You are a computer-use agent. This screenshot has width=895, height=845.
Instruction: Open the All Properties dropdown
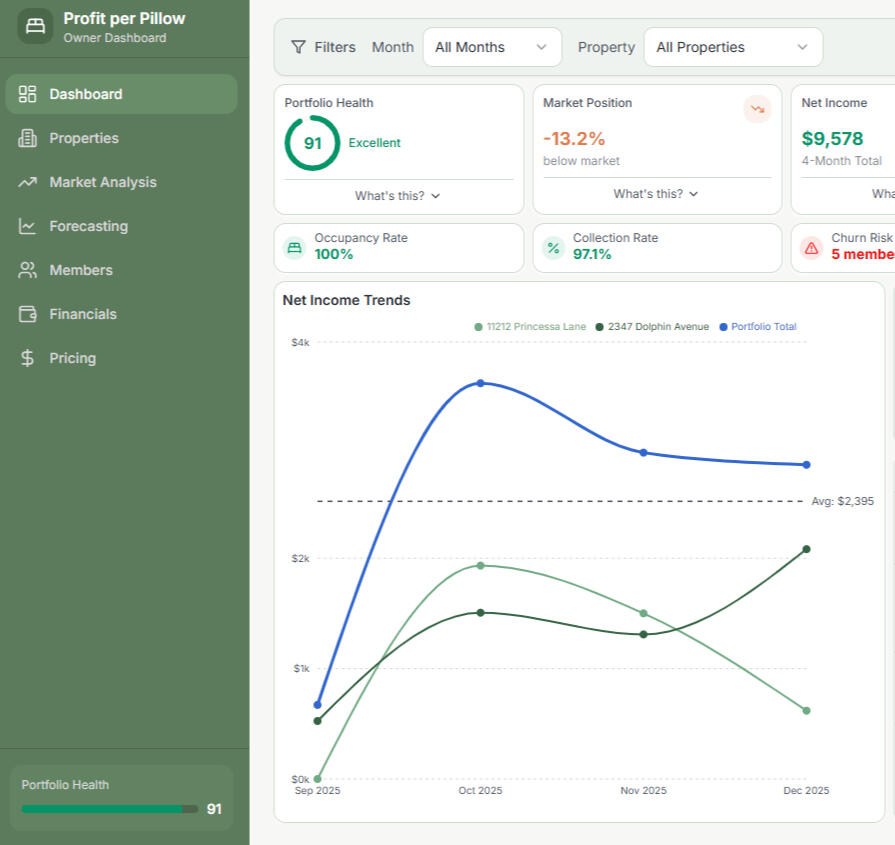[x=732, y=47]
